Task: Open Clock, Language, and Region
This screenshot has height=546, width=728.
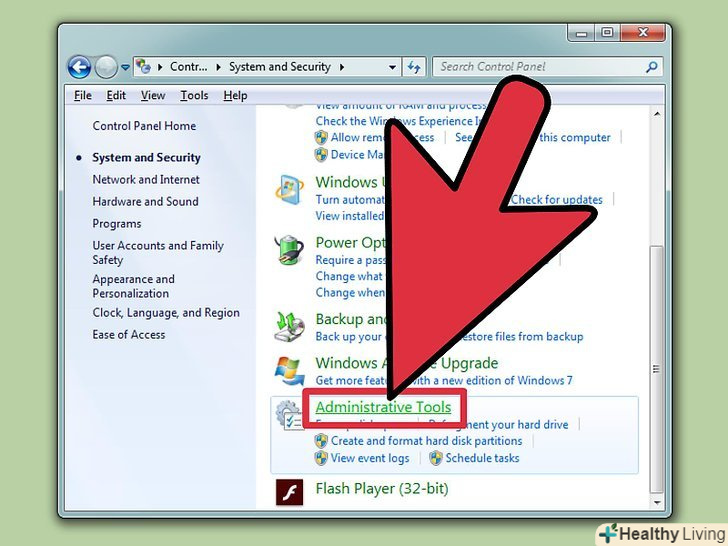Action: pyautogui.click(x=166, y=313)
